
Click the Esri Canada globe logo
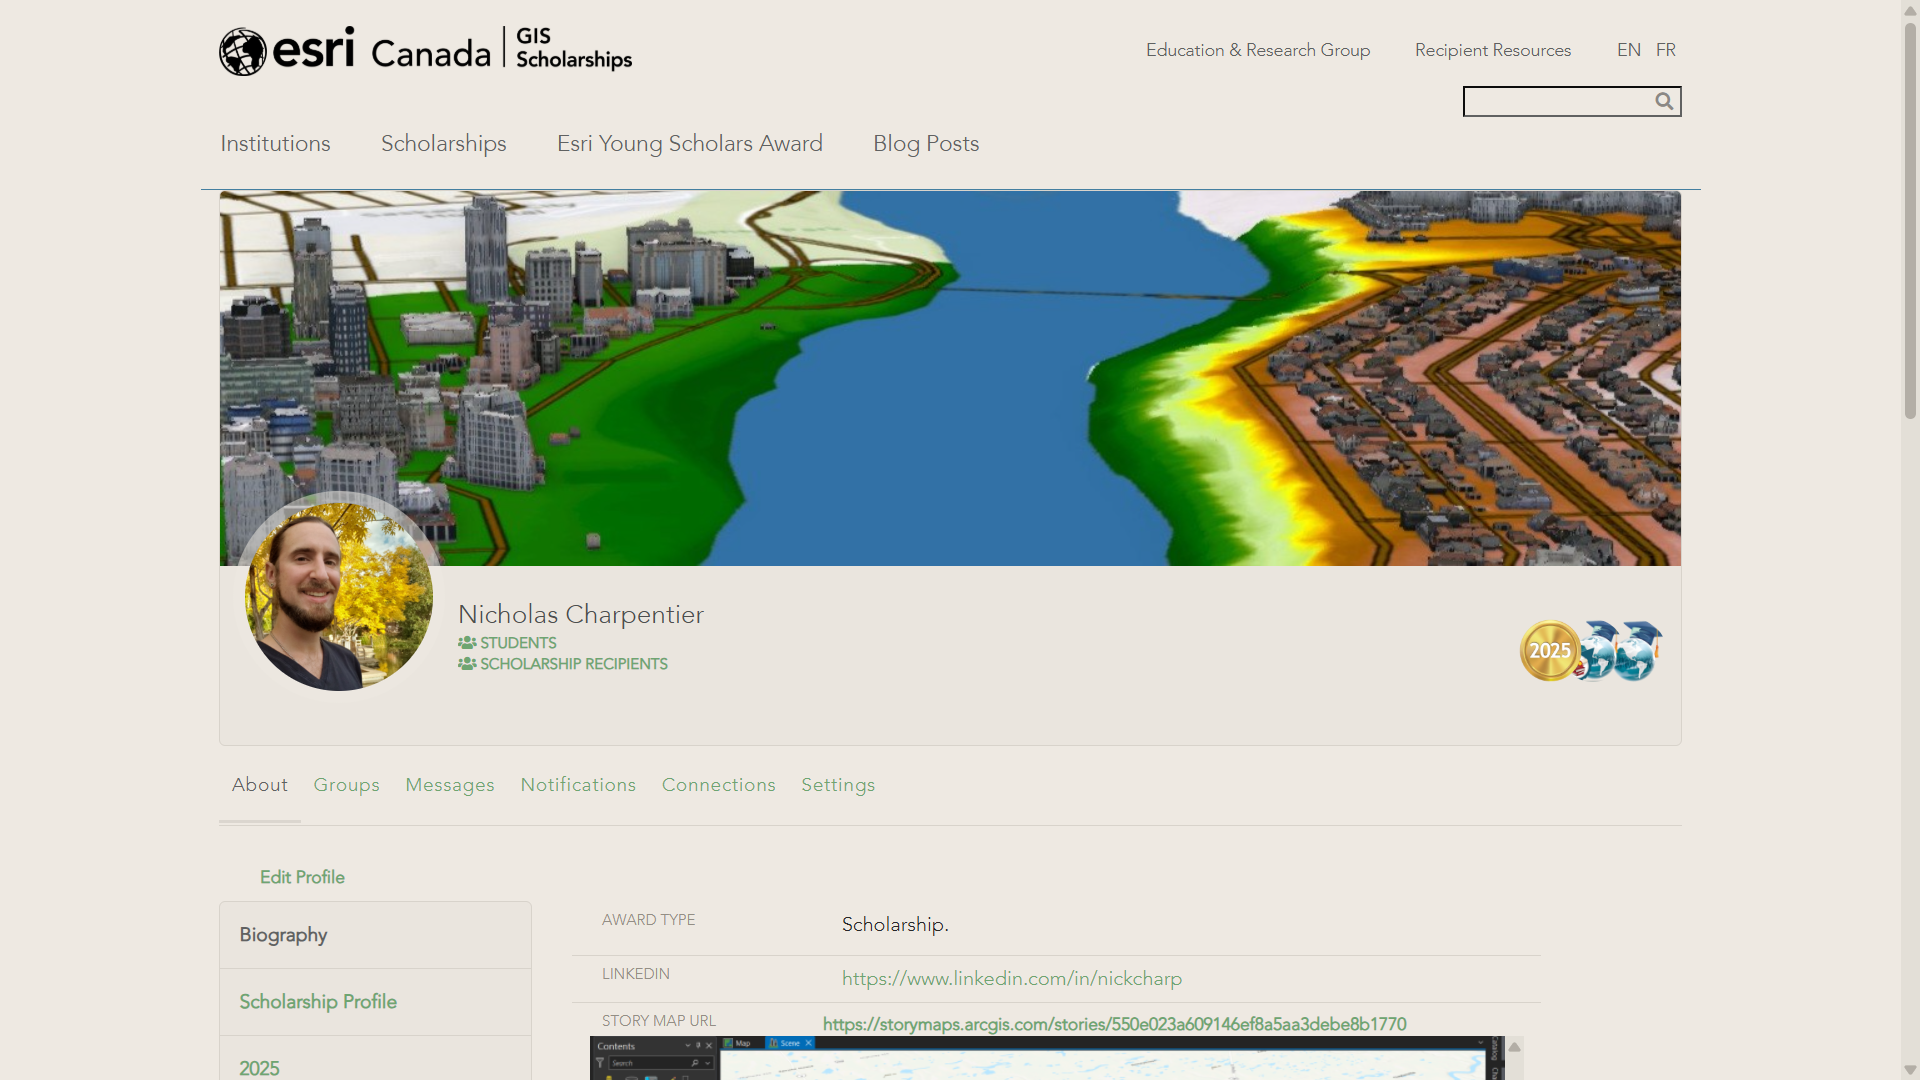243,50
